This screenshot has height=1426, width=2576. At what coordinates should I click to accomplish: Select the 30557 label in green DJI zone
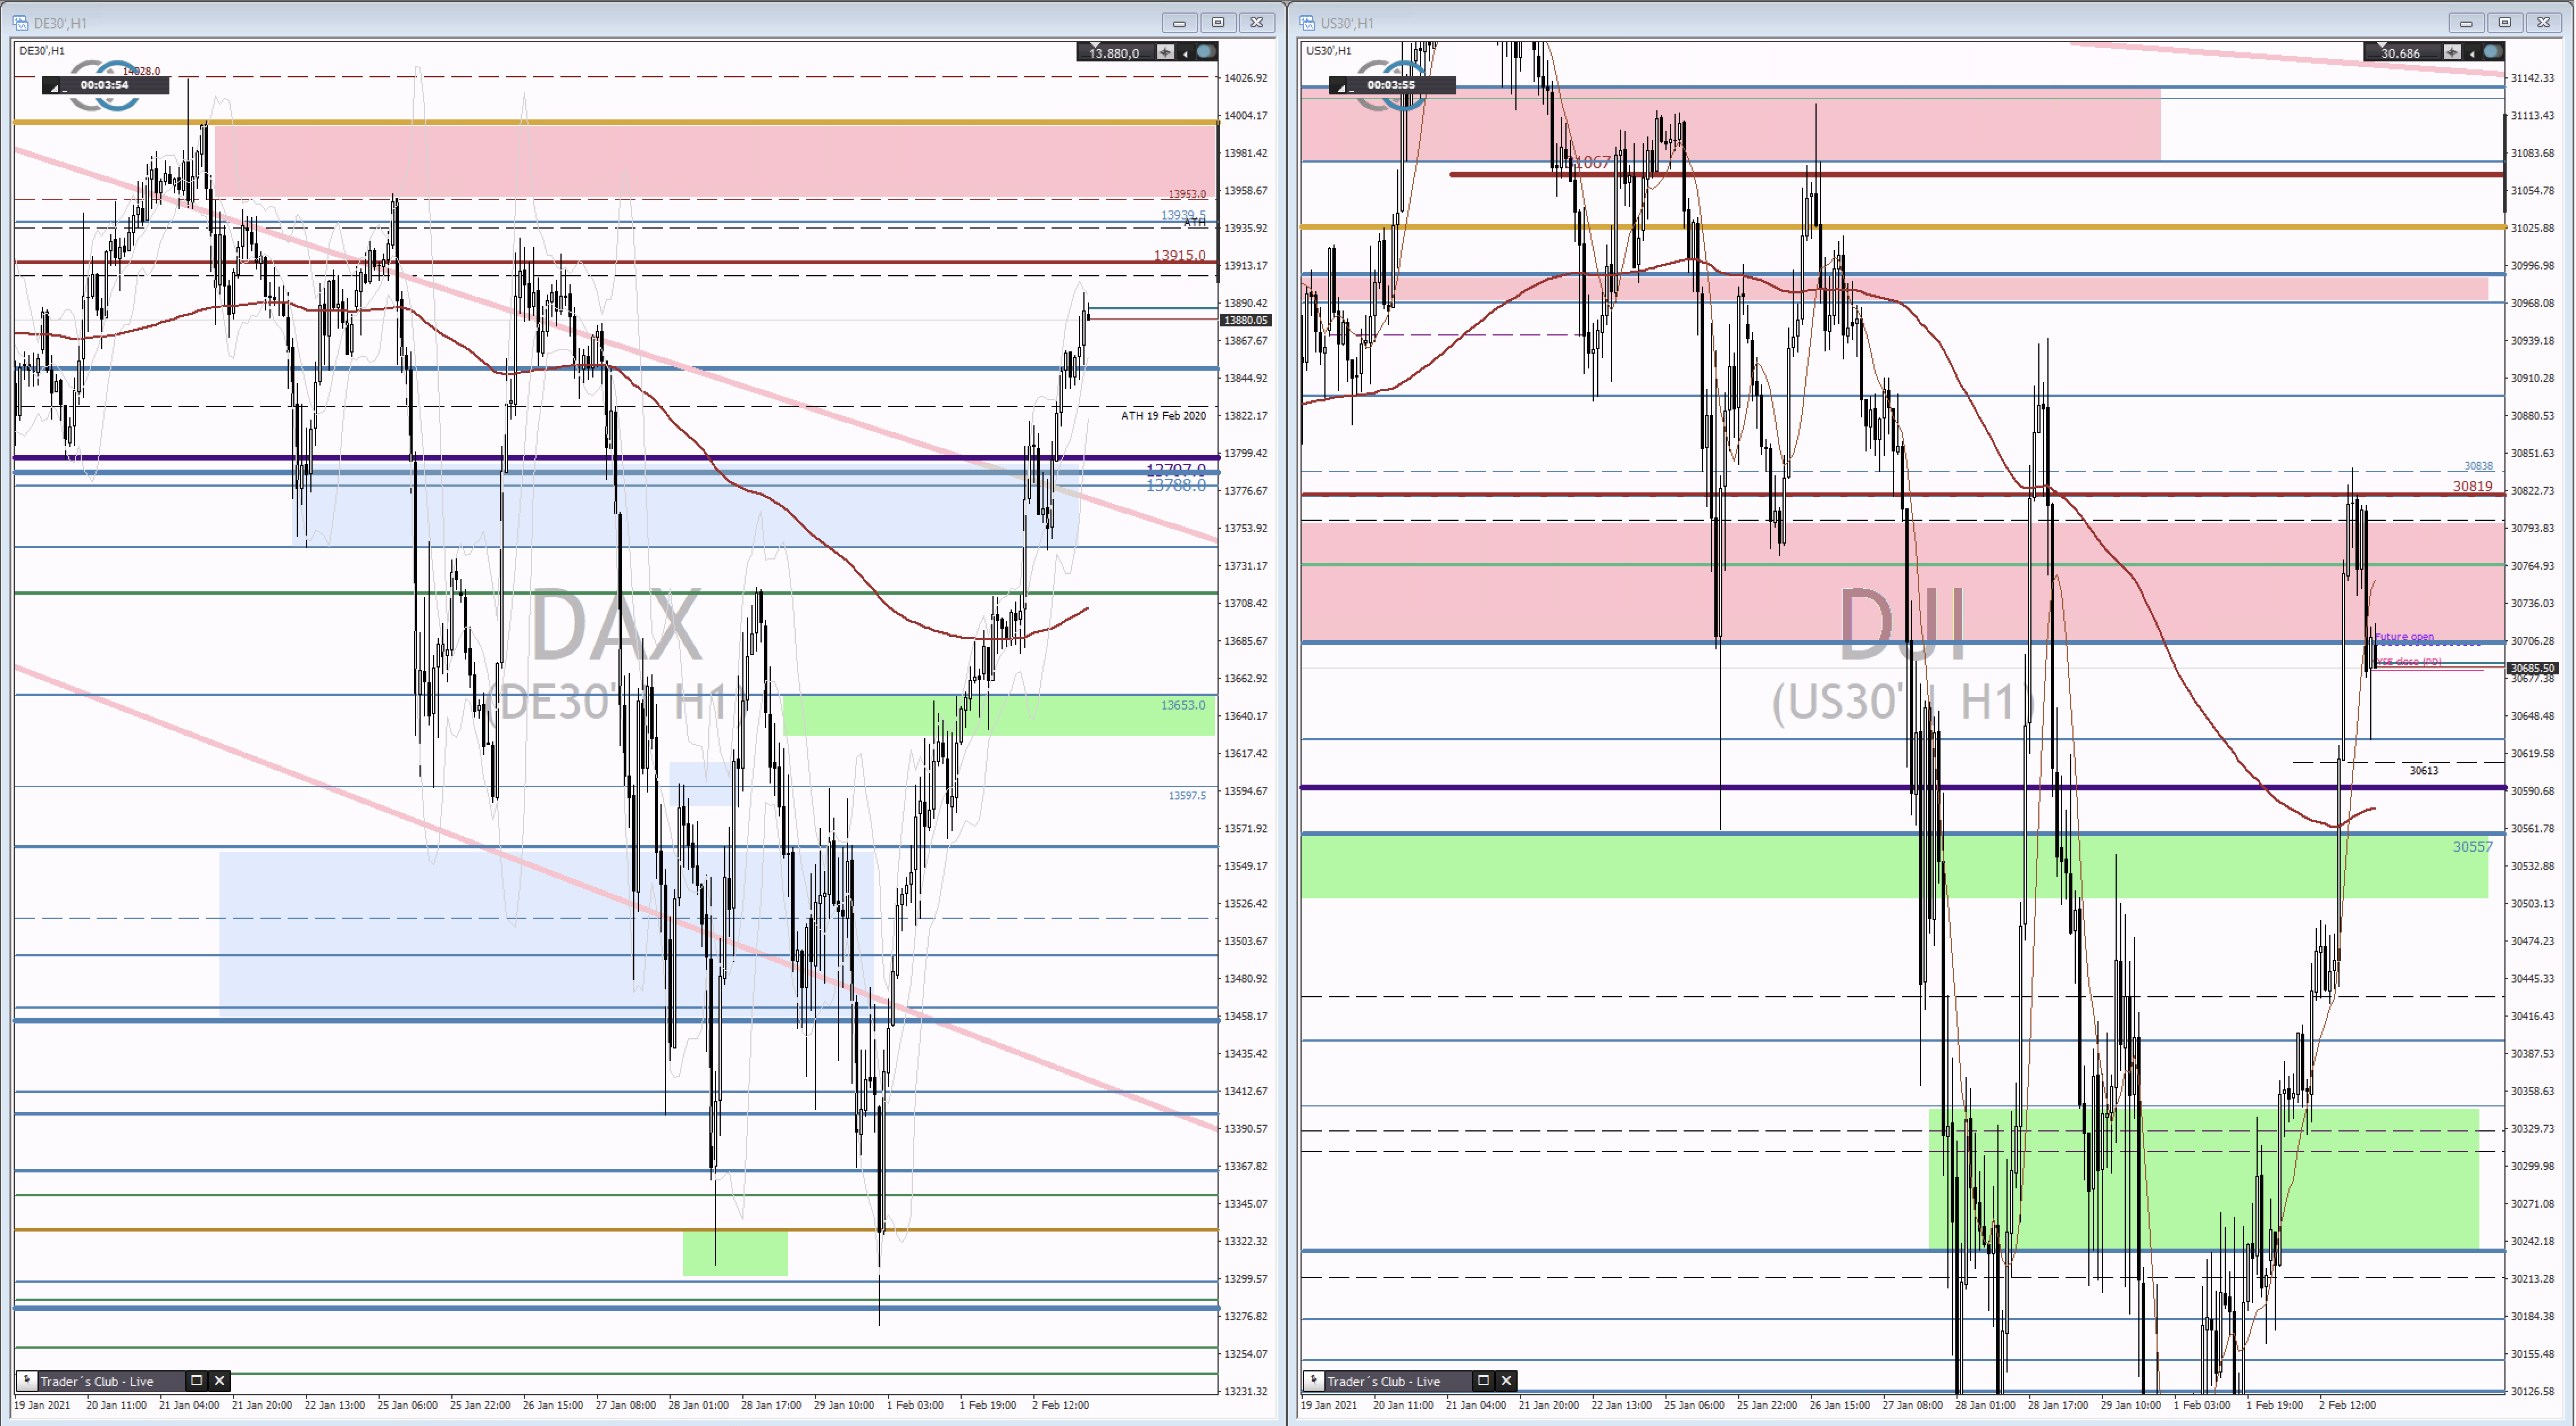click(x=2473, y=847)
